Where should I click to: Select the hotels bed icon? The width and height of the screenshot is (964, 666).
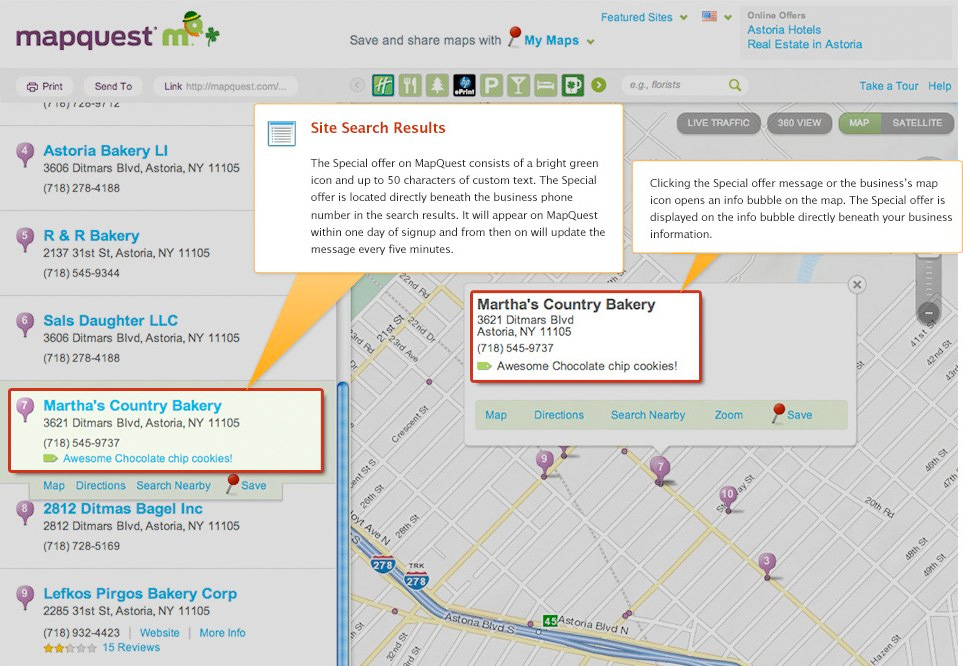click(545, 85)
